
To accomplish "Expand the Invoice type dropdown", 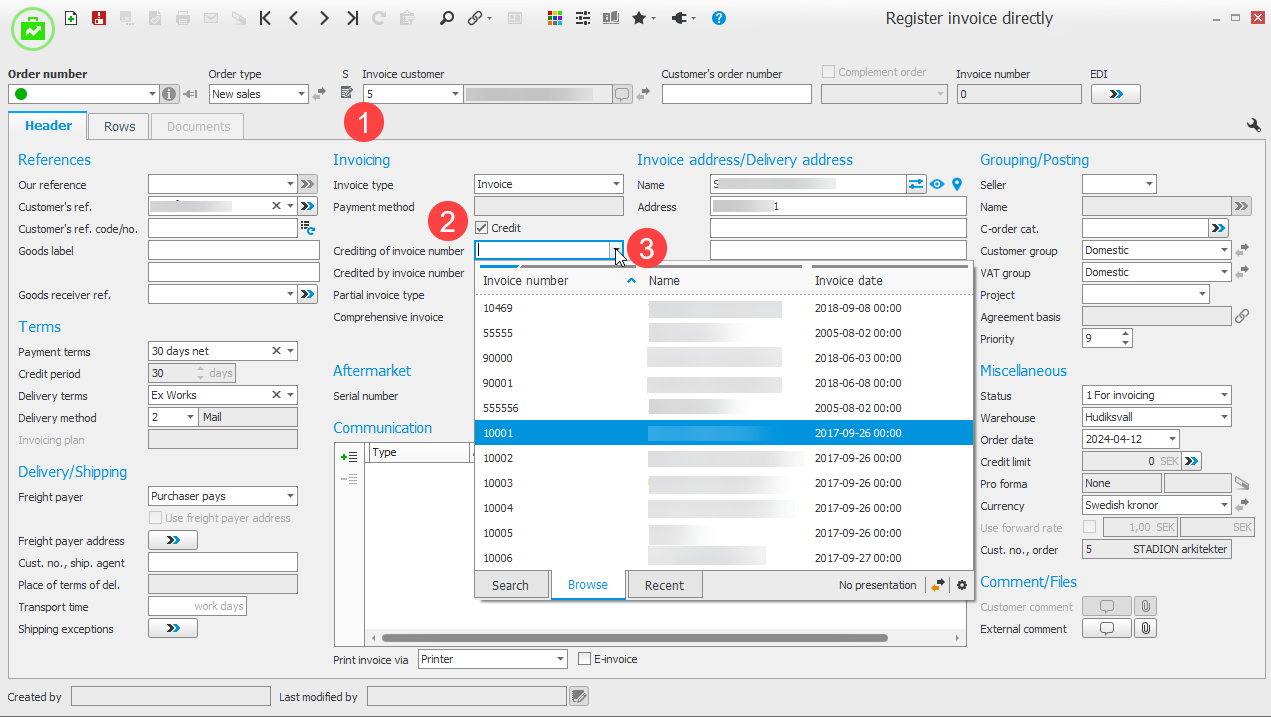I will point(616,185).
